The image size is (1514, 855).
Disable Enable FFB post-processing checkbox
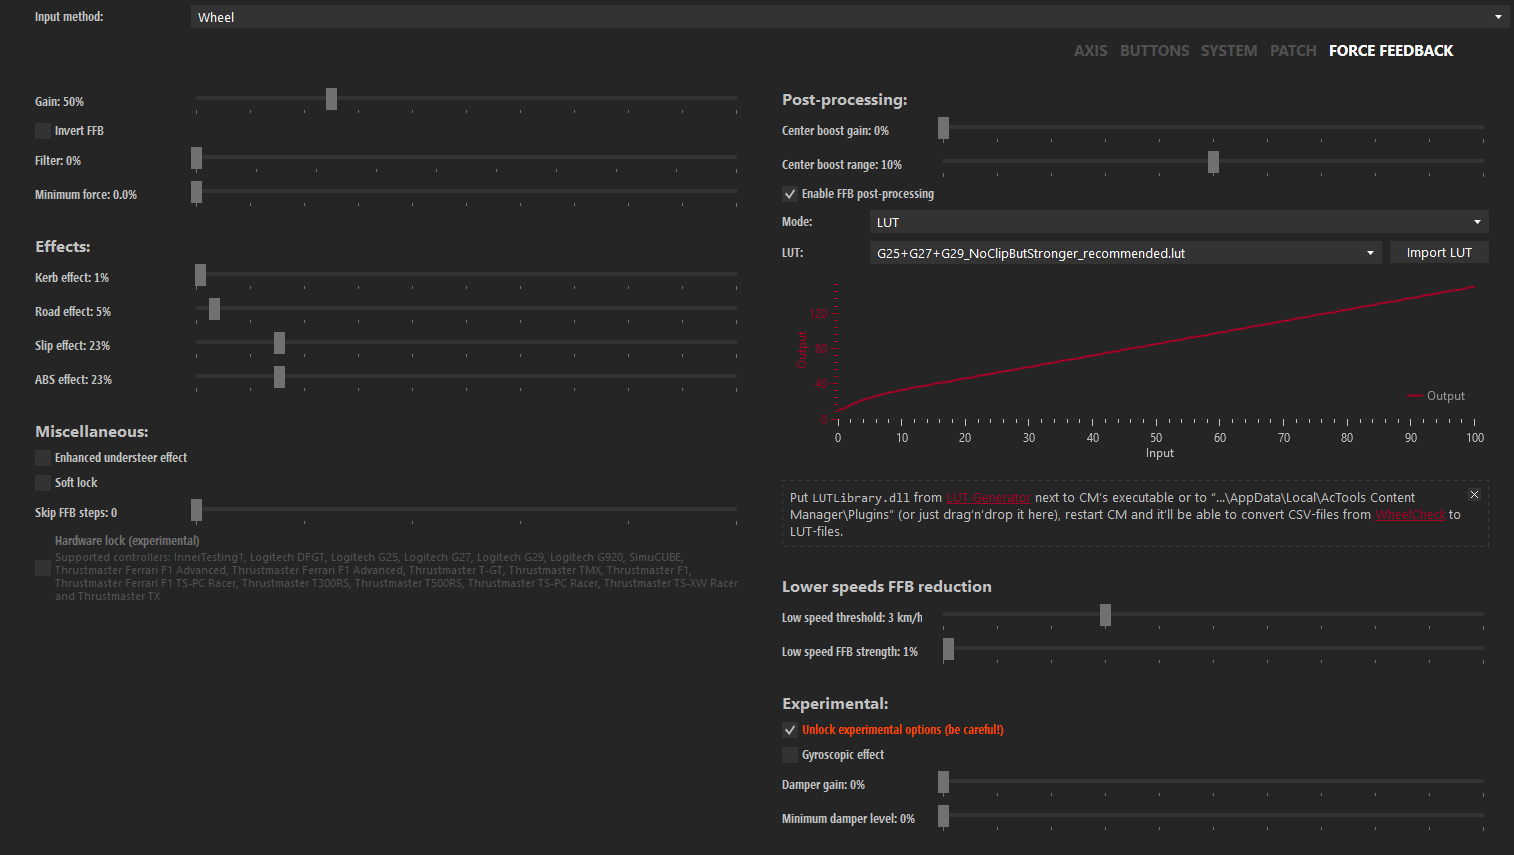pyautogui.click(x=790, y=194)
